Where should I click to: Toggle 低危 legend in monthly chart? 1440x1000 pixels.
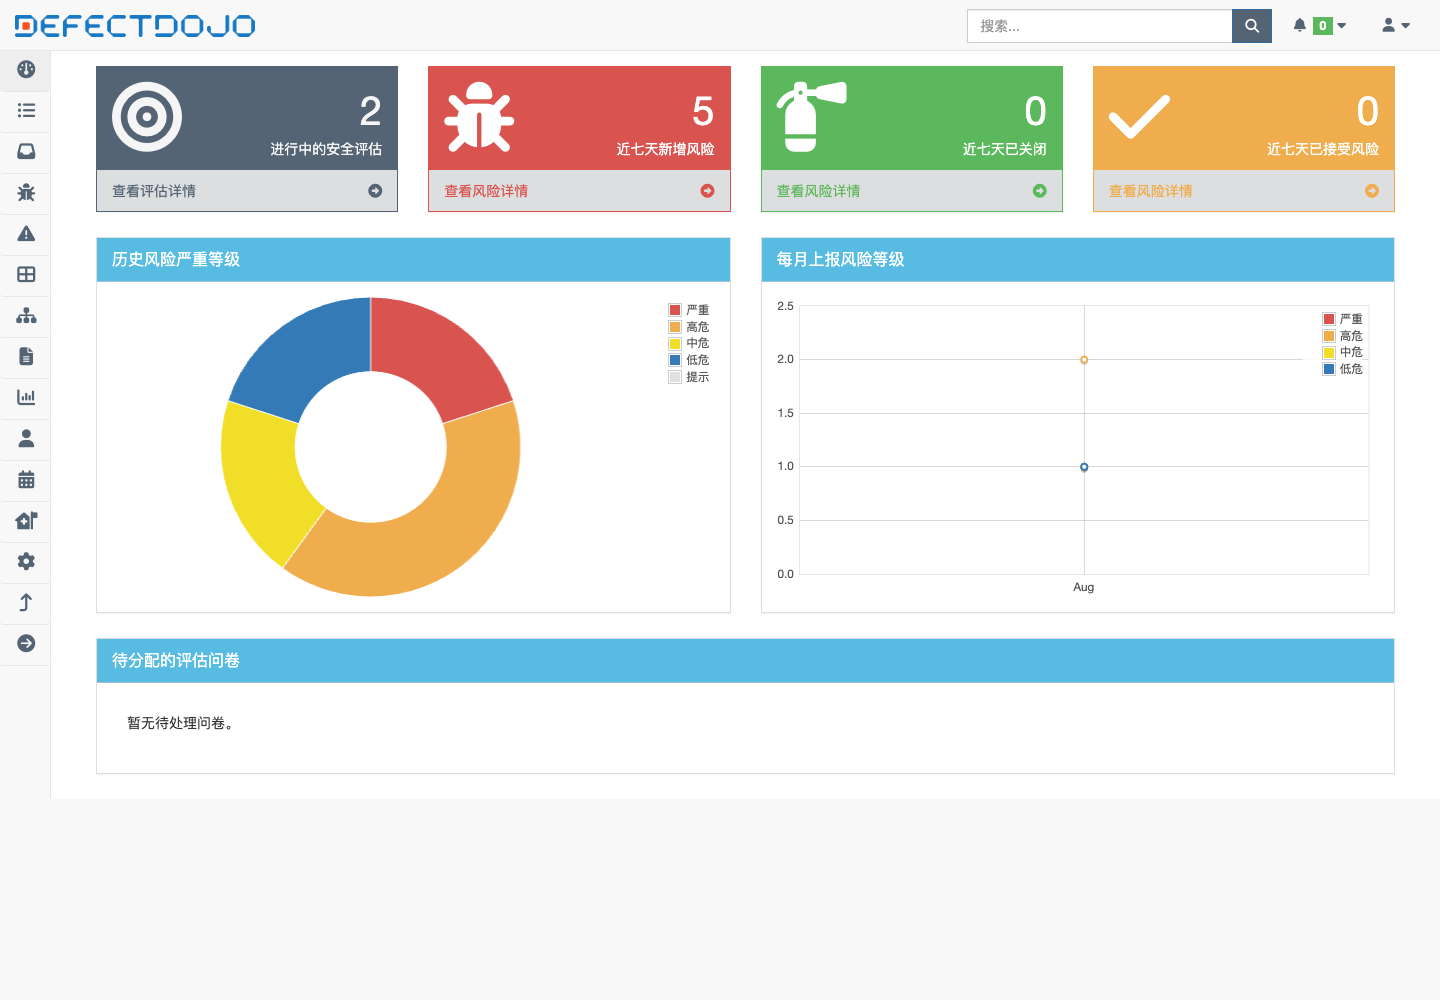point(1343,369)
